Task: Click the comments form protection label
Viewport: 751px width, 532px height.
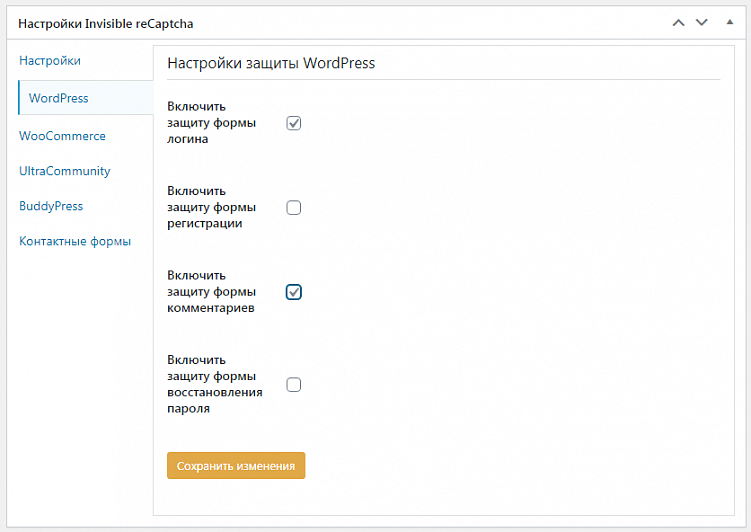Action: coord(212,292)
